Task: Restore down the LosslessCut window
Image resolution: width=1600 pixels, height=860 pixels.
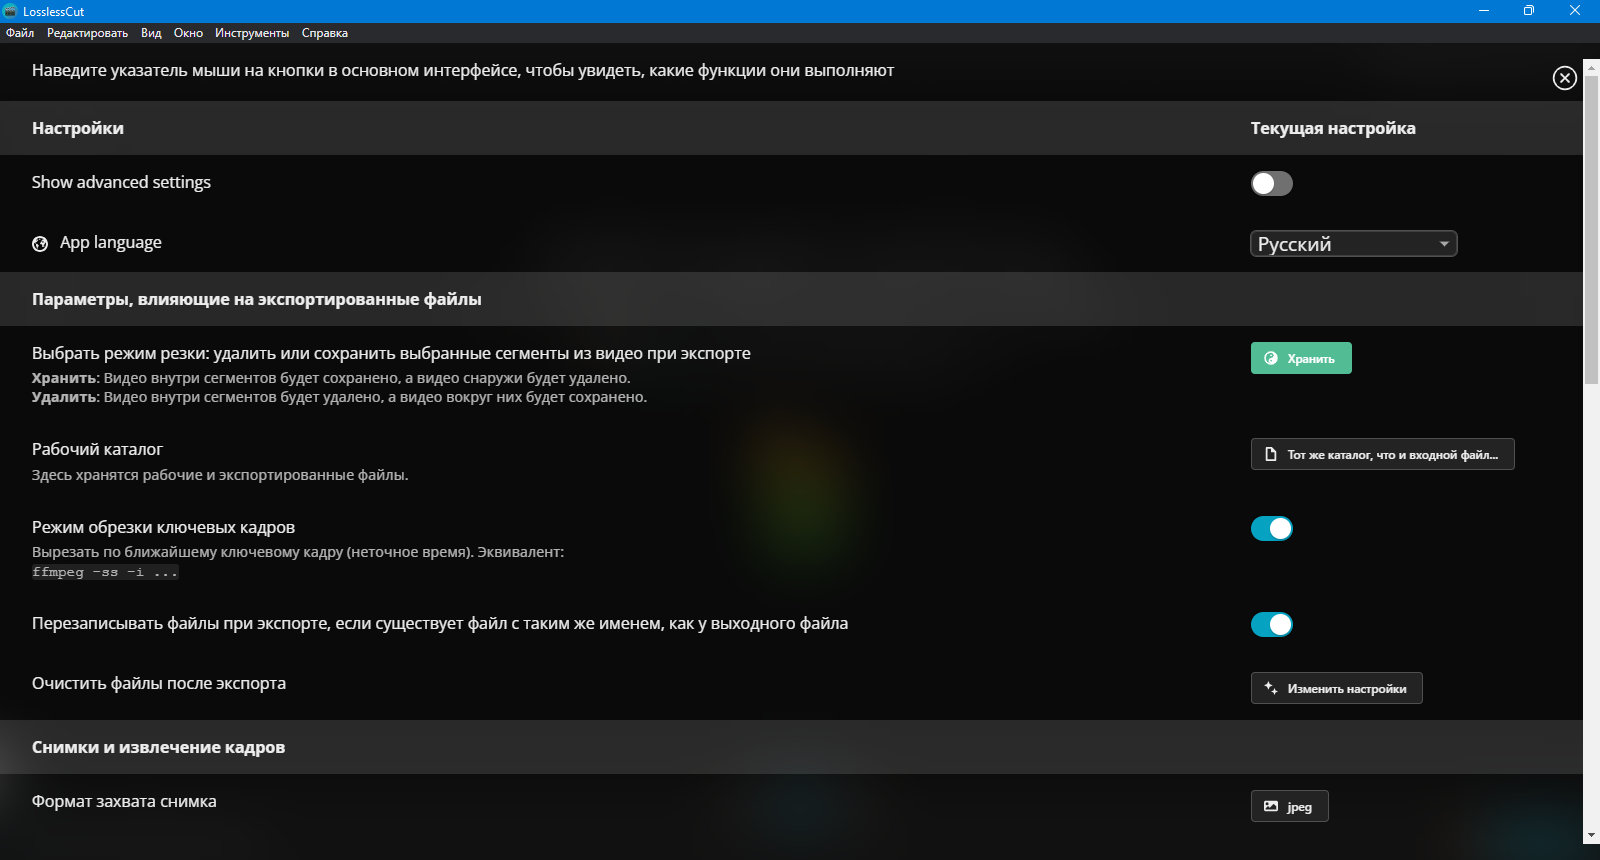Action: 1529,11
